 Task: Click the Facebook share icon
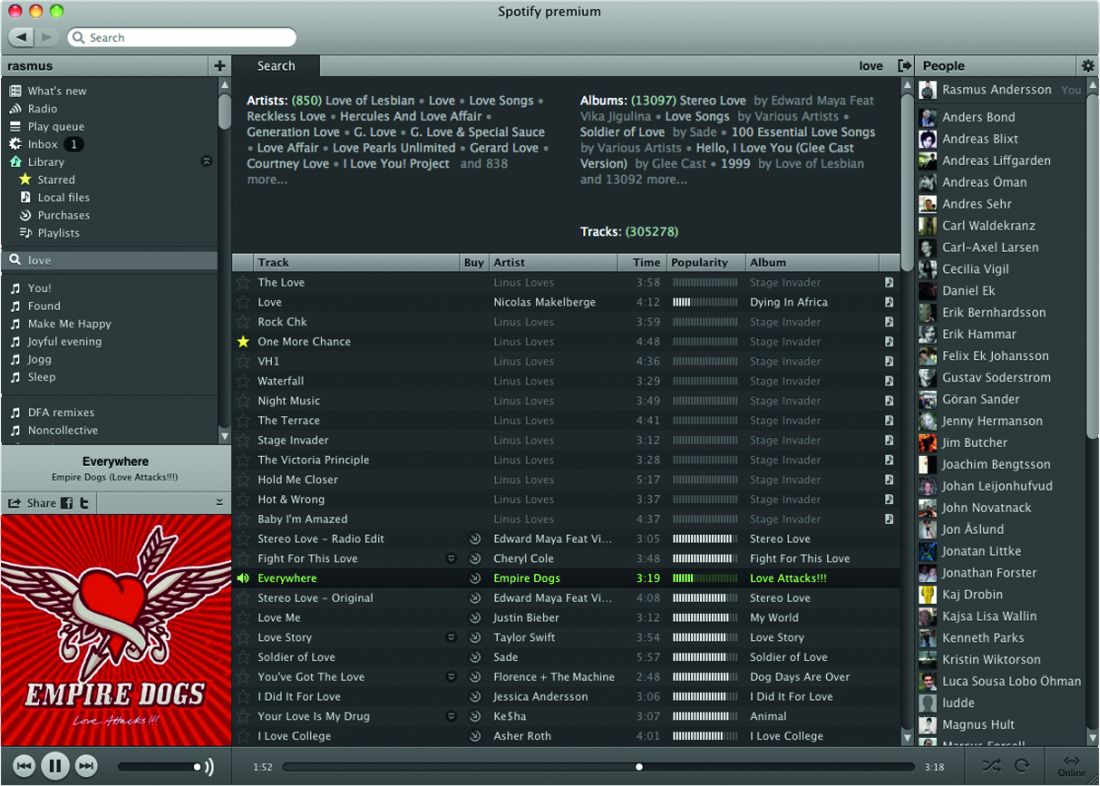click(x=67, y=503)
